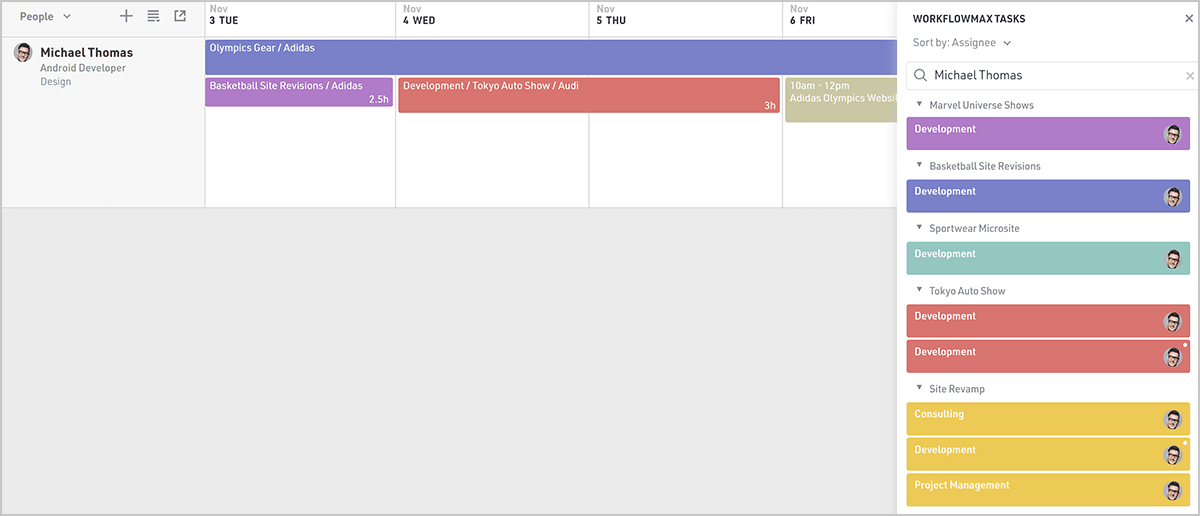Click Michael Thomas's avatar in people list
The width and height of the screenshot is (1200, 516).
tap(23, 53)
